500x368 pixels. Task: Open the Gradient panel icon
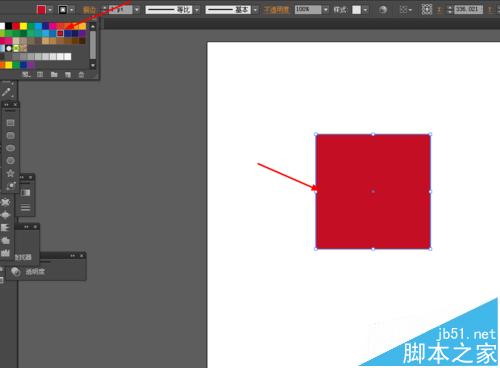(25, 193)
